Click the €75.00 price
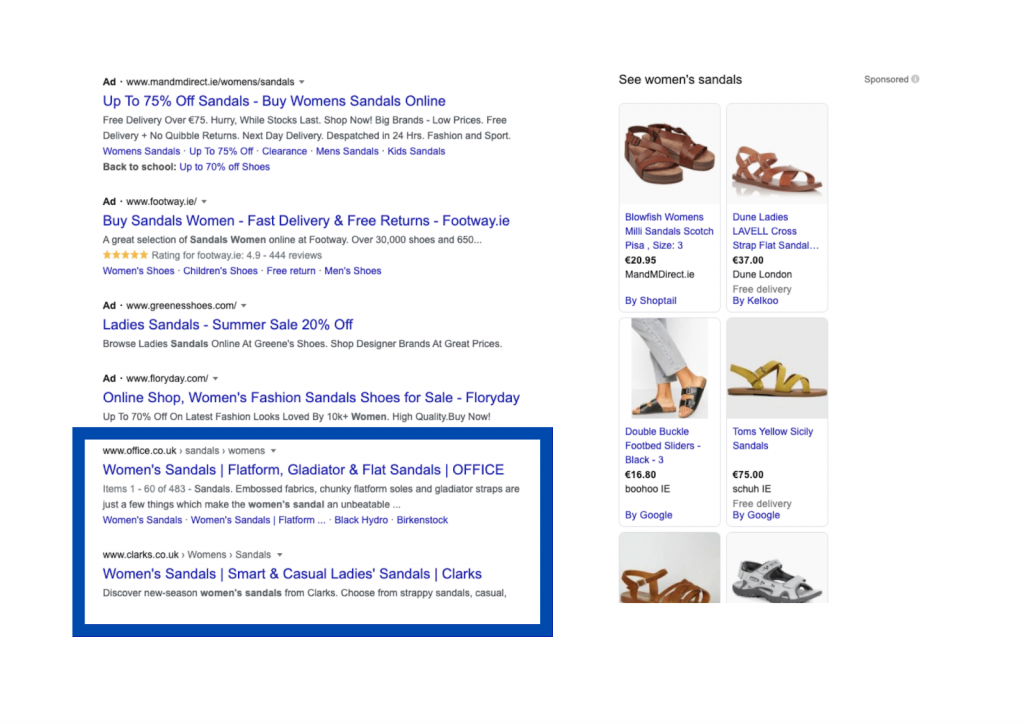Viewport: 1024px width, 724px height. coord(748,475)
